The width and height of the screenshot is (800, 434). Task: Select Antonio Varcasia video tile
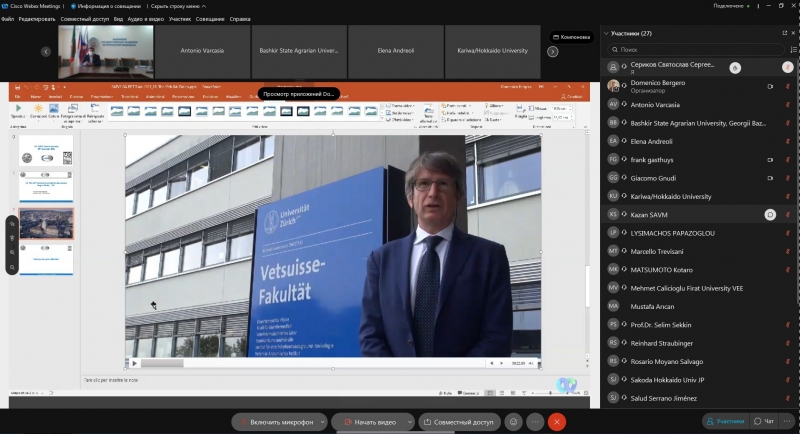click(x=202, y=51)
